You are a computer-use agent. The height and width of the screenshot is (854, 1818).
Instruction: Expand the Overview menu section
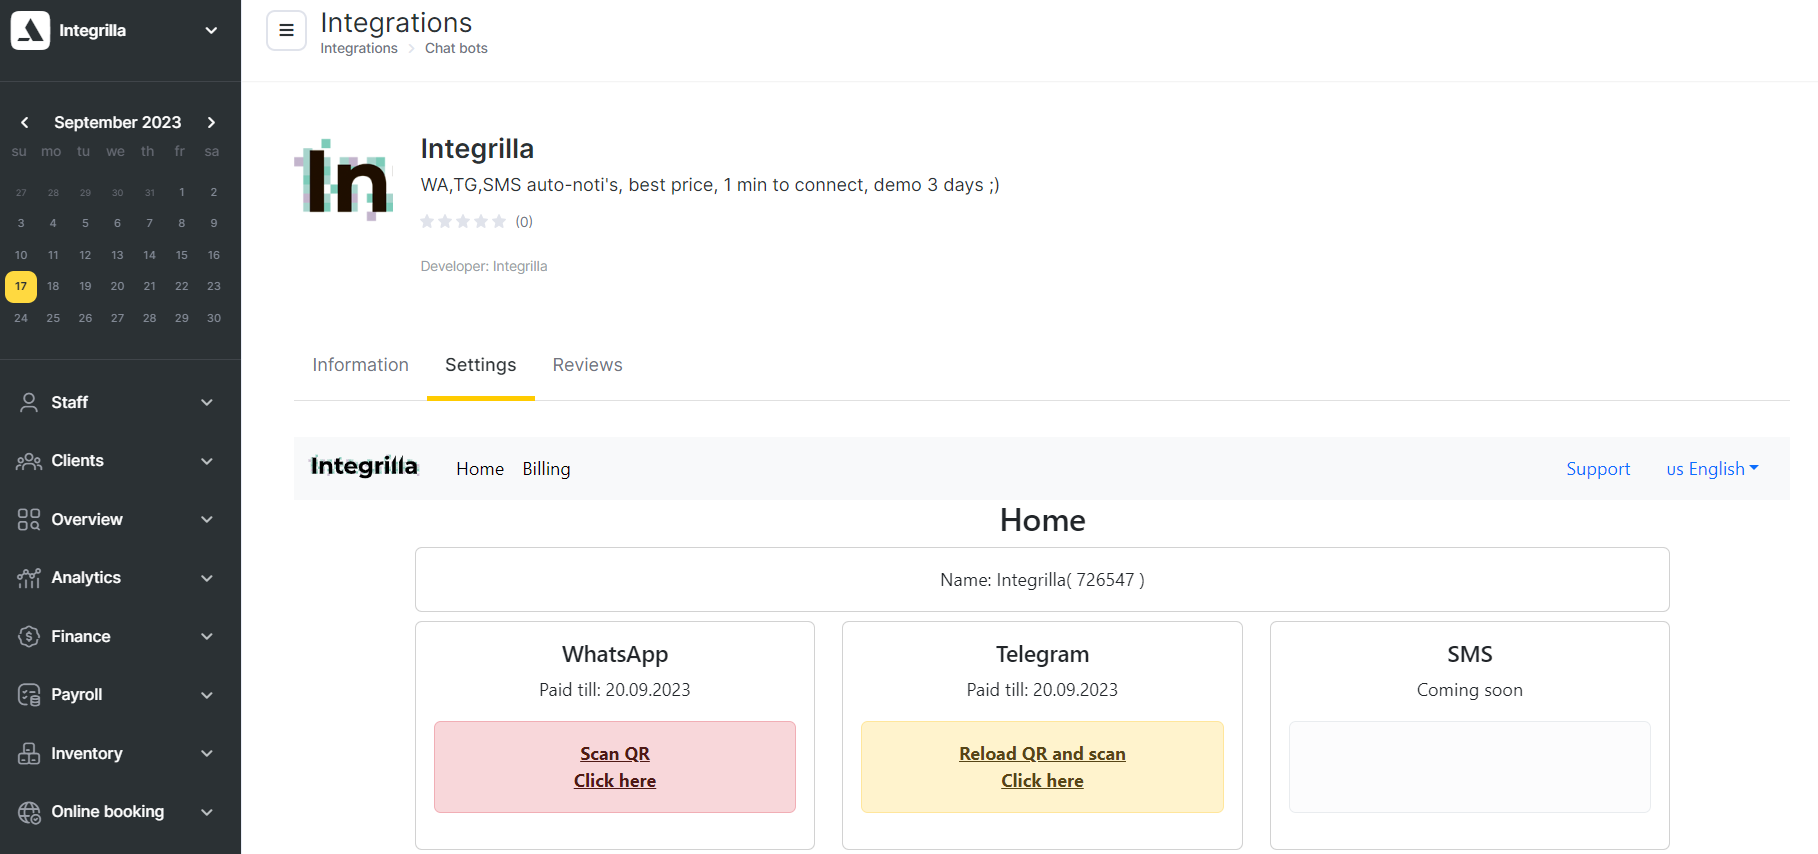[x=207, y=519]
